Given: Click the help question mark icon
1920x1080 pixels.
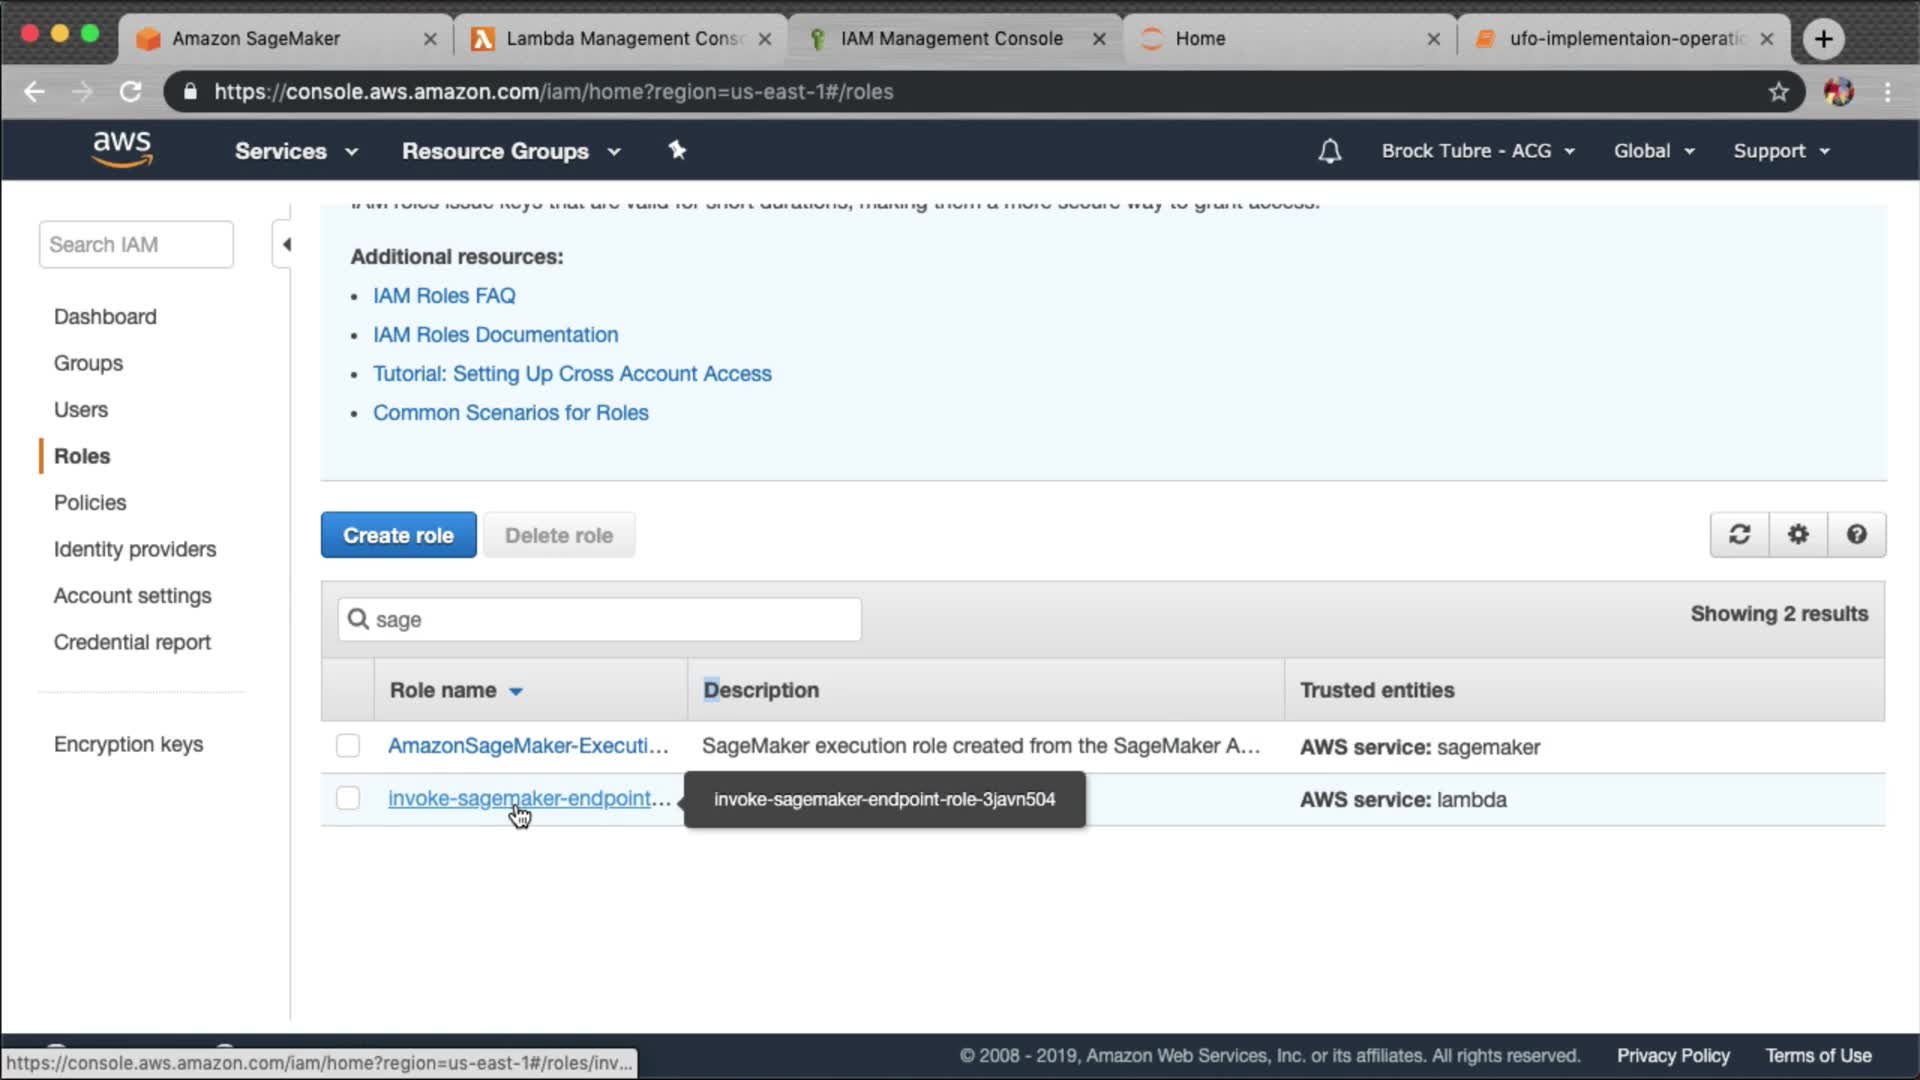Looking at the screenshot, I should point(1856,535).
